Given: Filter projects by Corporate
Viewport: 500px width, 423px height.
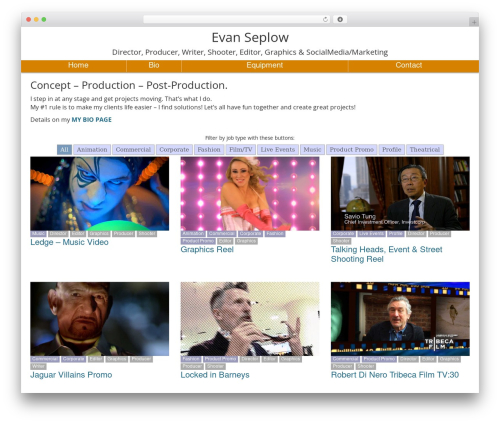Looking at the screenshot, I should tap(174, 150).
